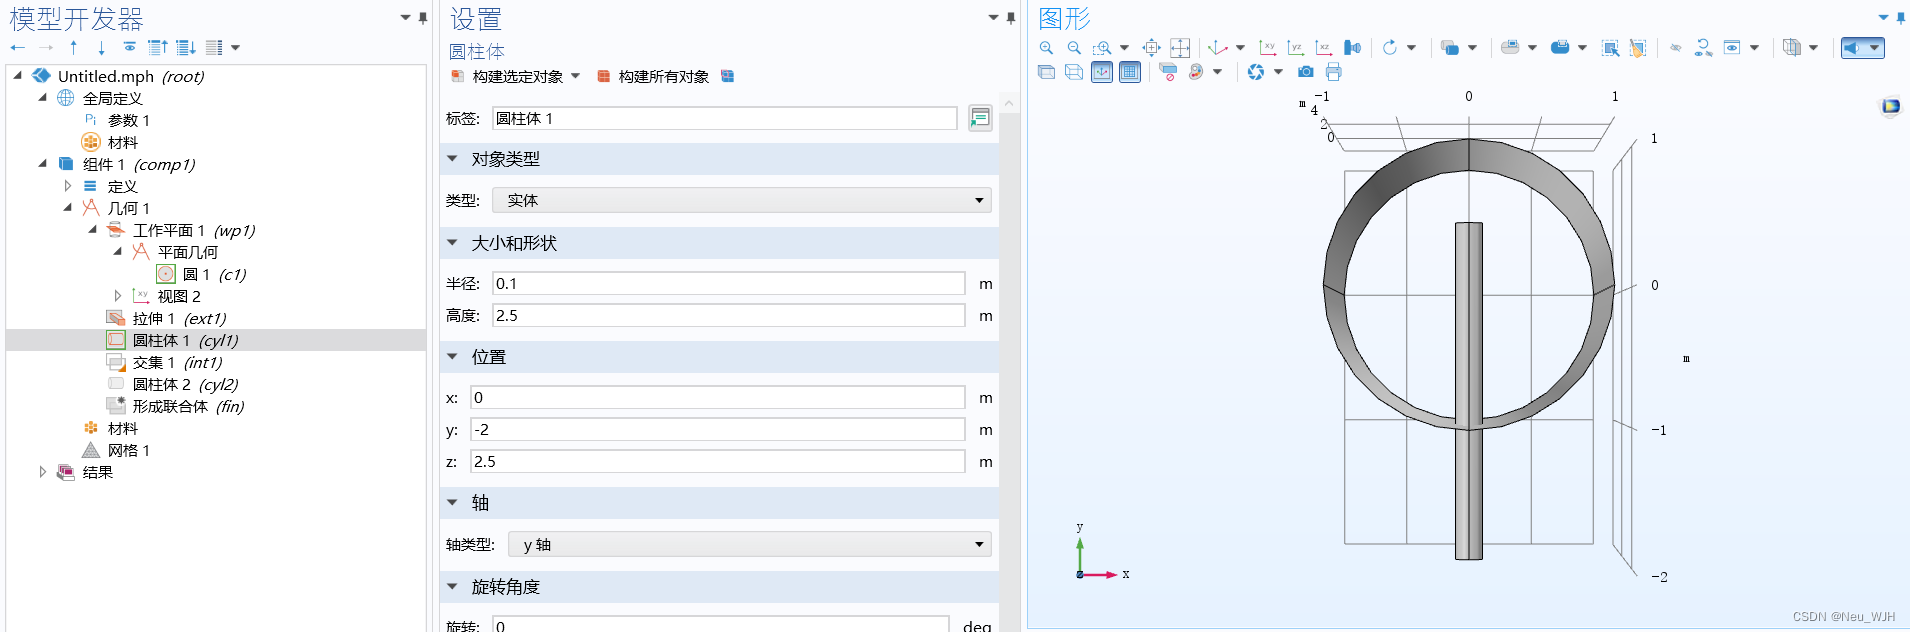Viewport: 1910px width, 632px height.
Task: Switch to the xz view
Action: point(1324,47)
